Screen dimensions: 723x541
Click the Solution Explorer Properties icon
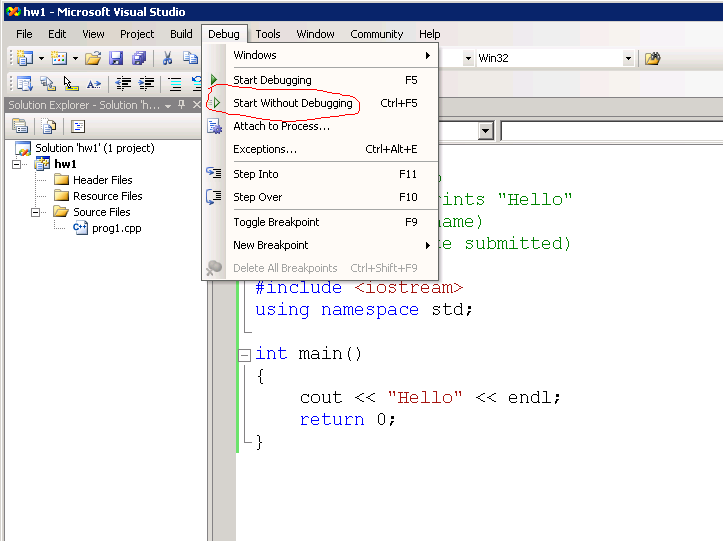pos(20,126)
